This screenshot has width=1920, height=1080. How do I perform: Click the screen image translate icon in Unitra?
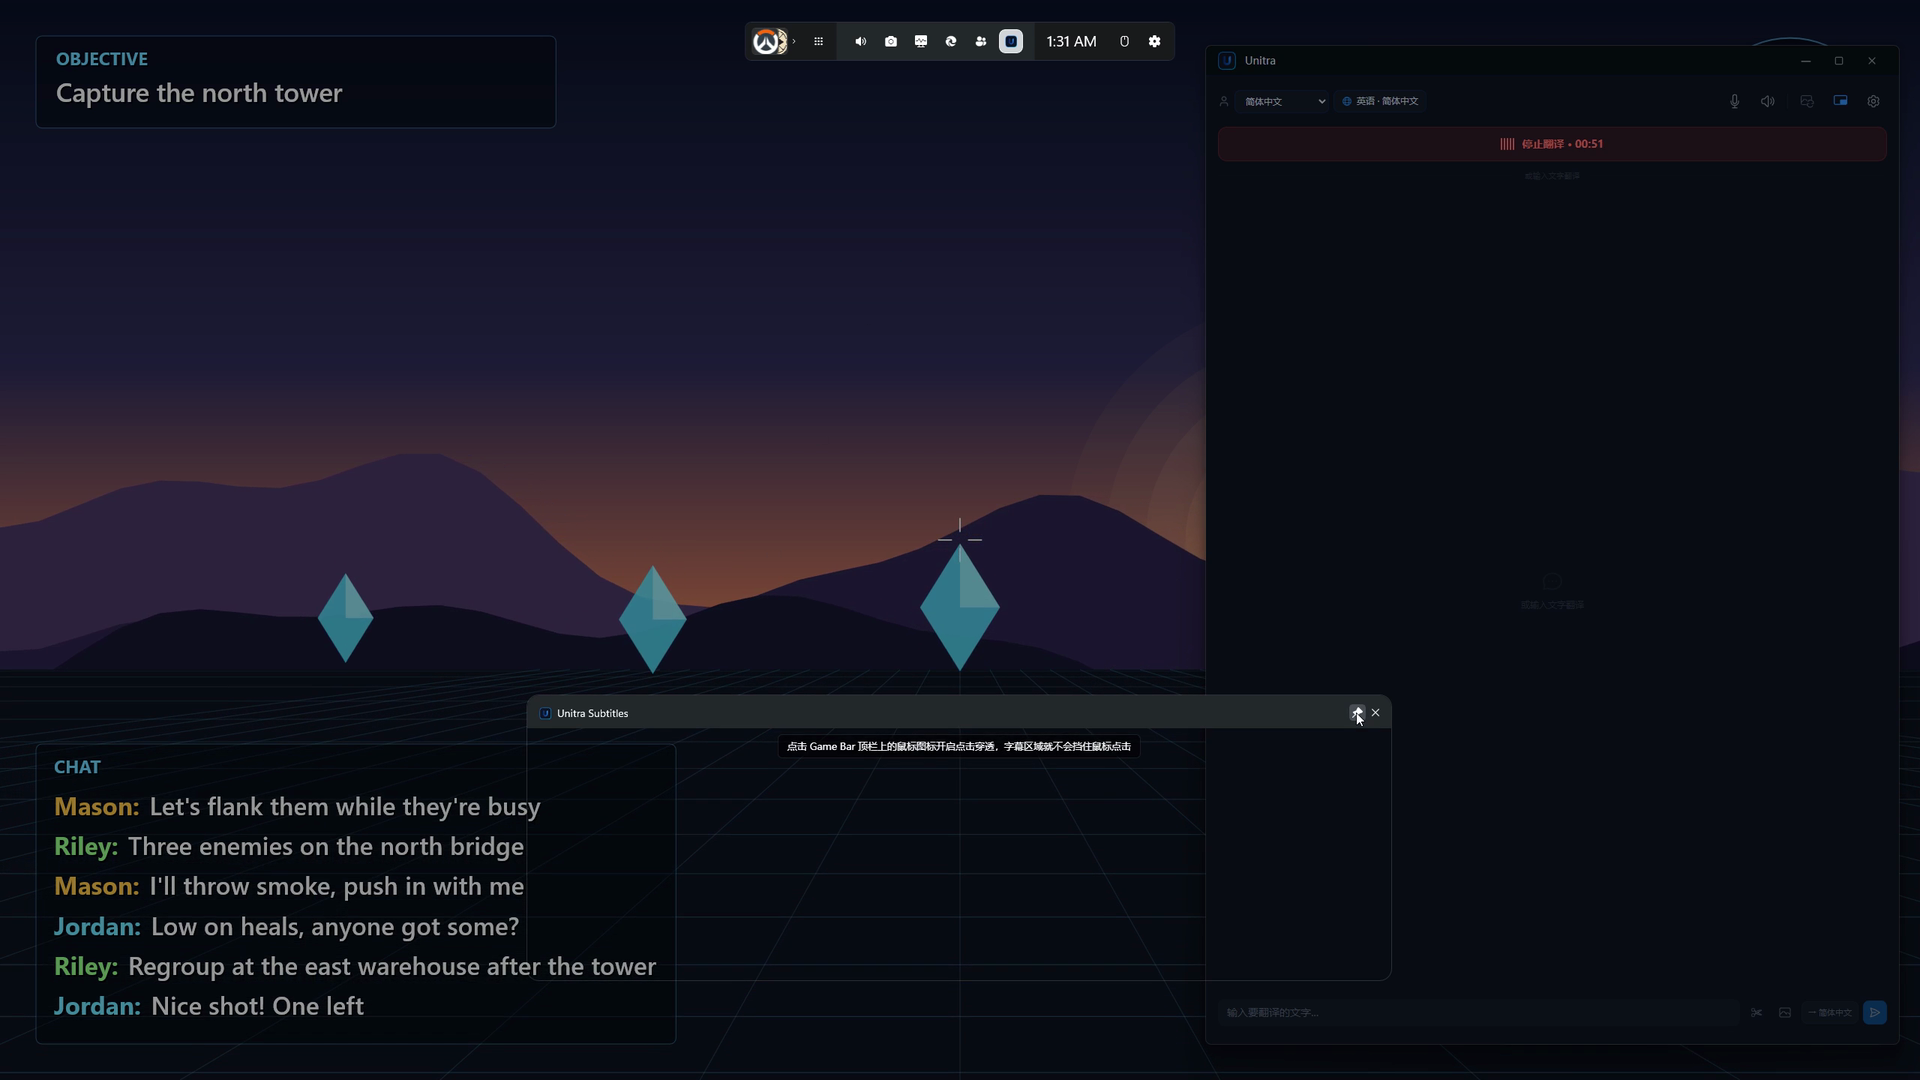[x=1807, y=101]
